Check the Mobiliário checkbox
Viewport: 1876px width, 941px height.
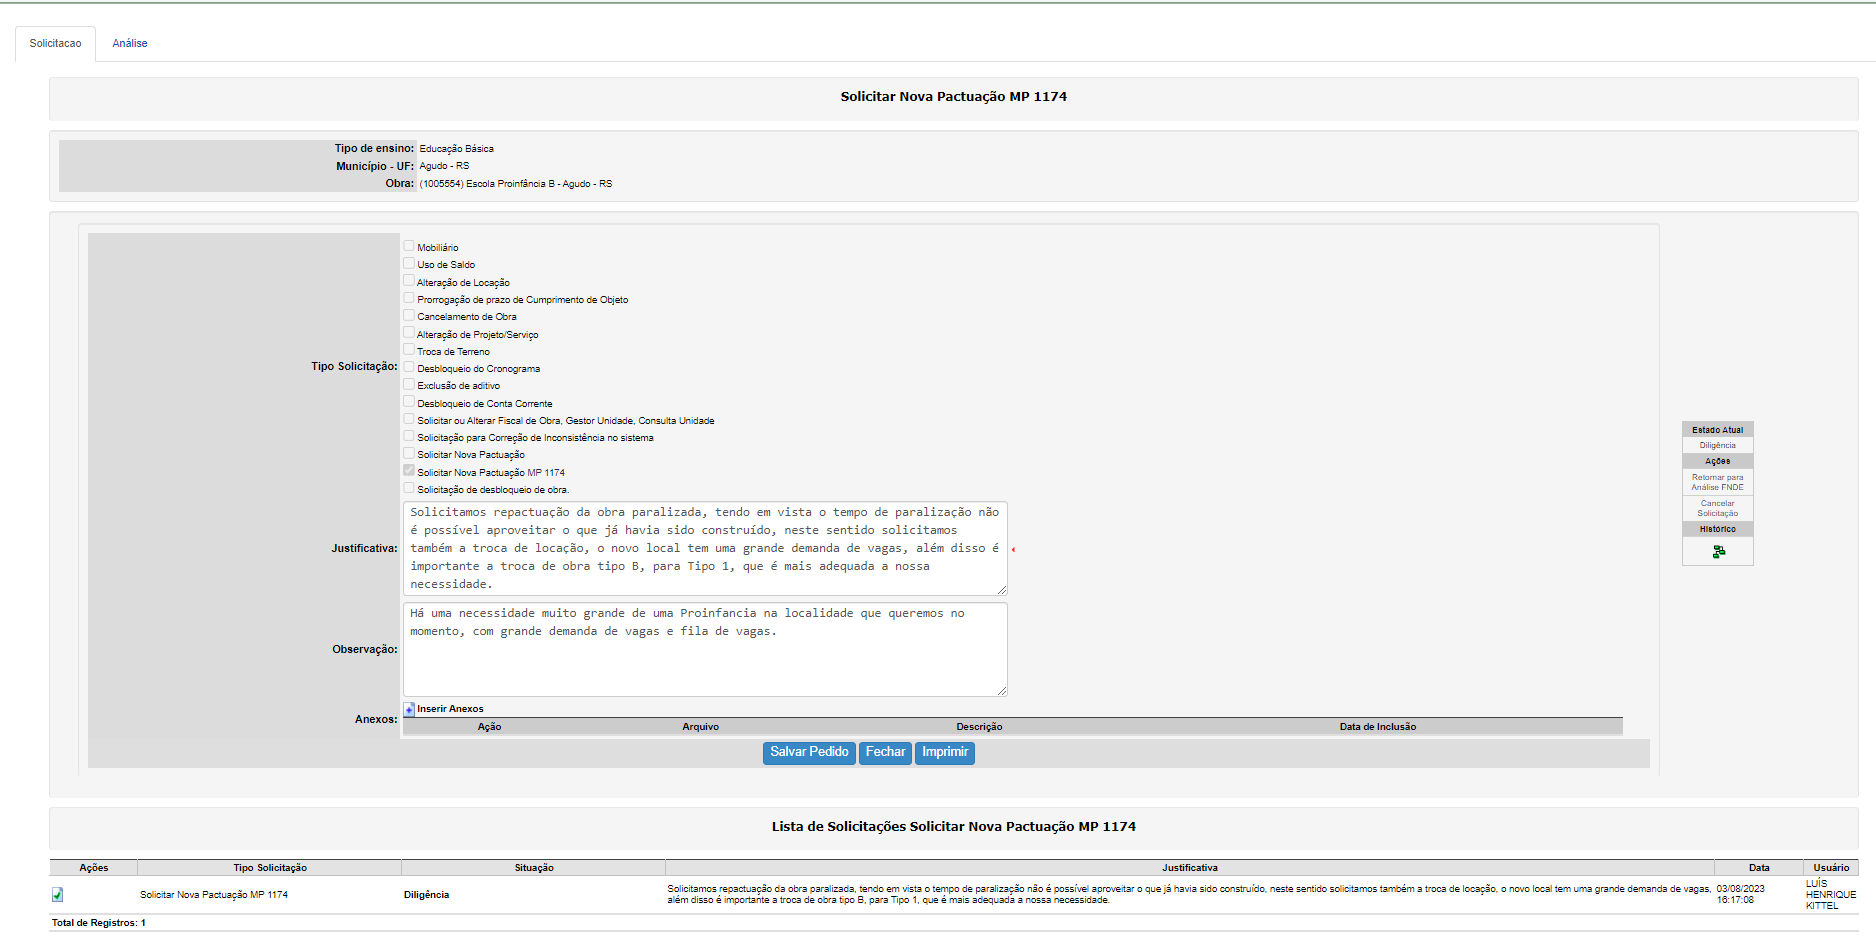[409, 246]
